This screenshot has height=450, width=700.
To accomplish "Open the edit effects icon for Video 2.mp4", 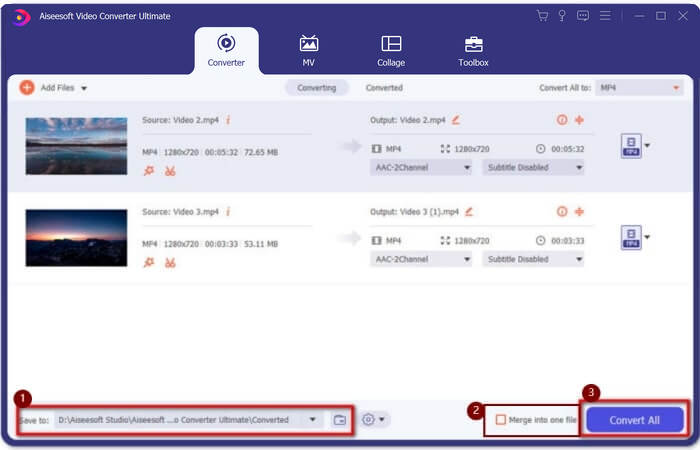I will 149,171.
